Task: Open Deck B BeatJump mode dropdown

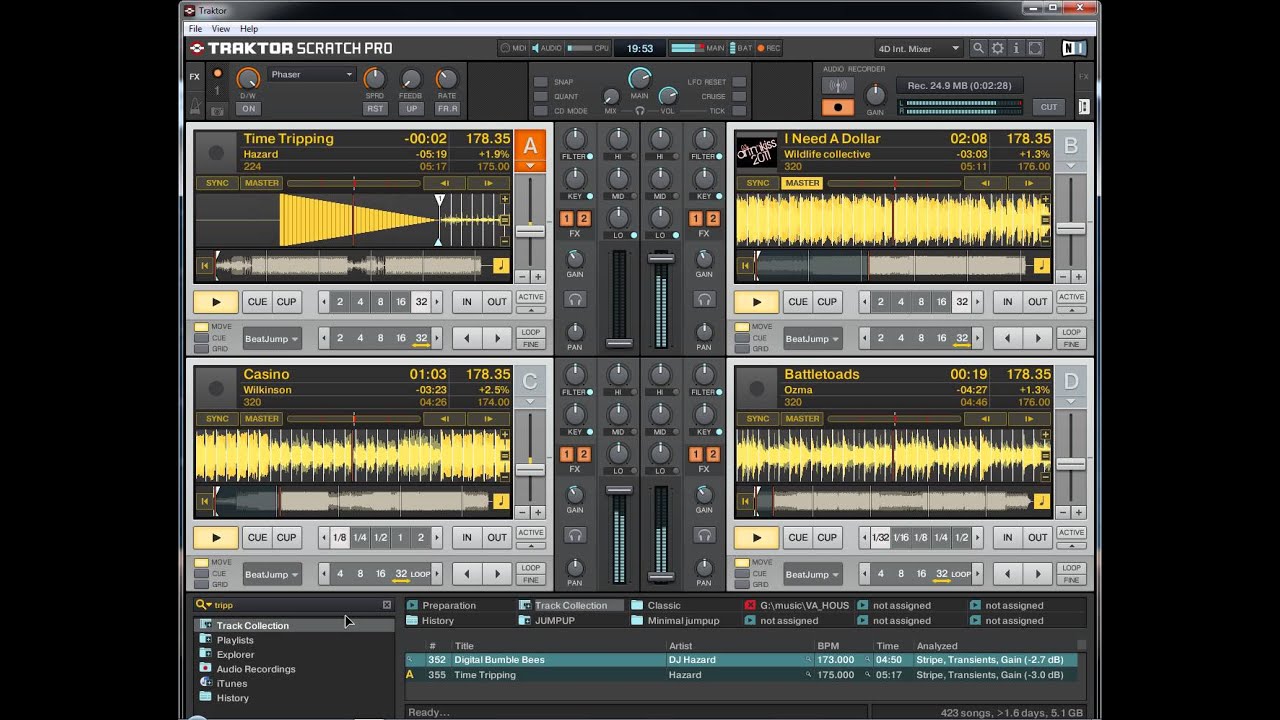Action: tap(812, 338)
